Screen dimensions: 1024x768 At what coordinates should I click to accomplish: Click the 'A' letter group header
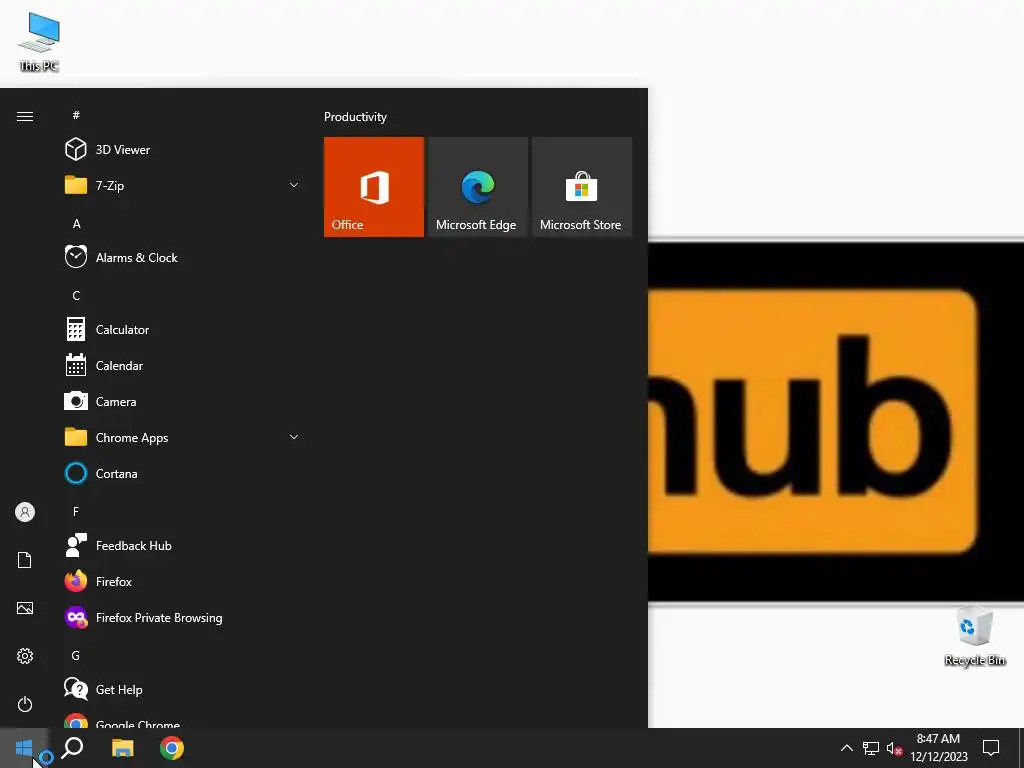[76, 223]
